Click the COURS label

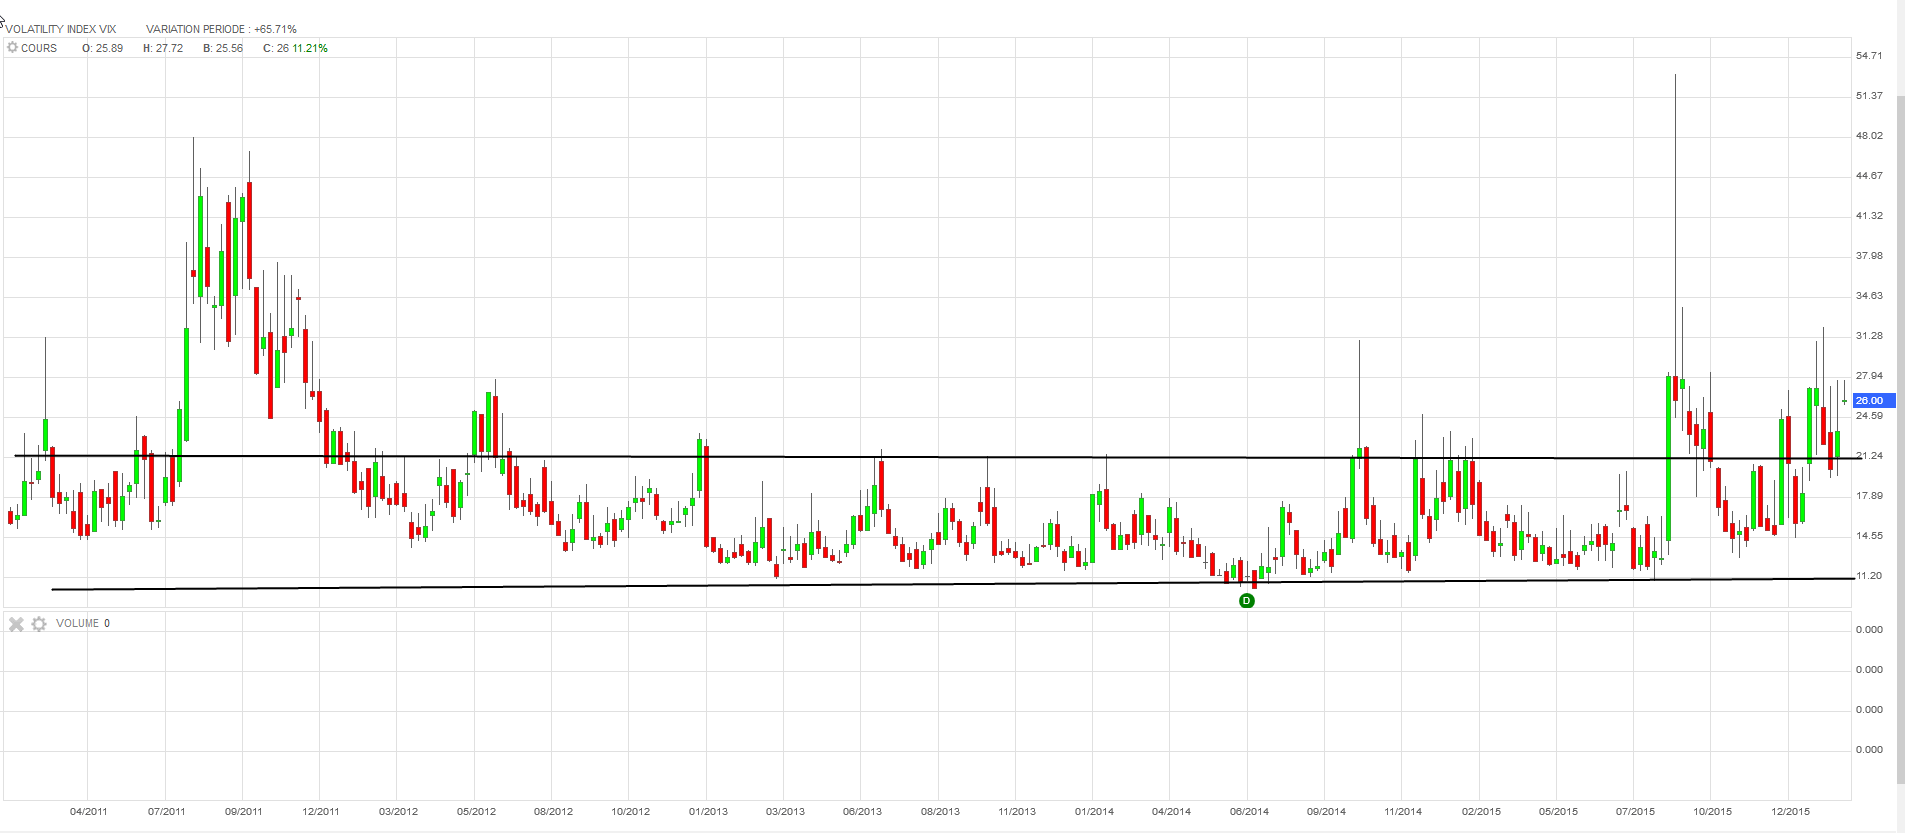39,48
